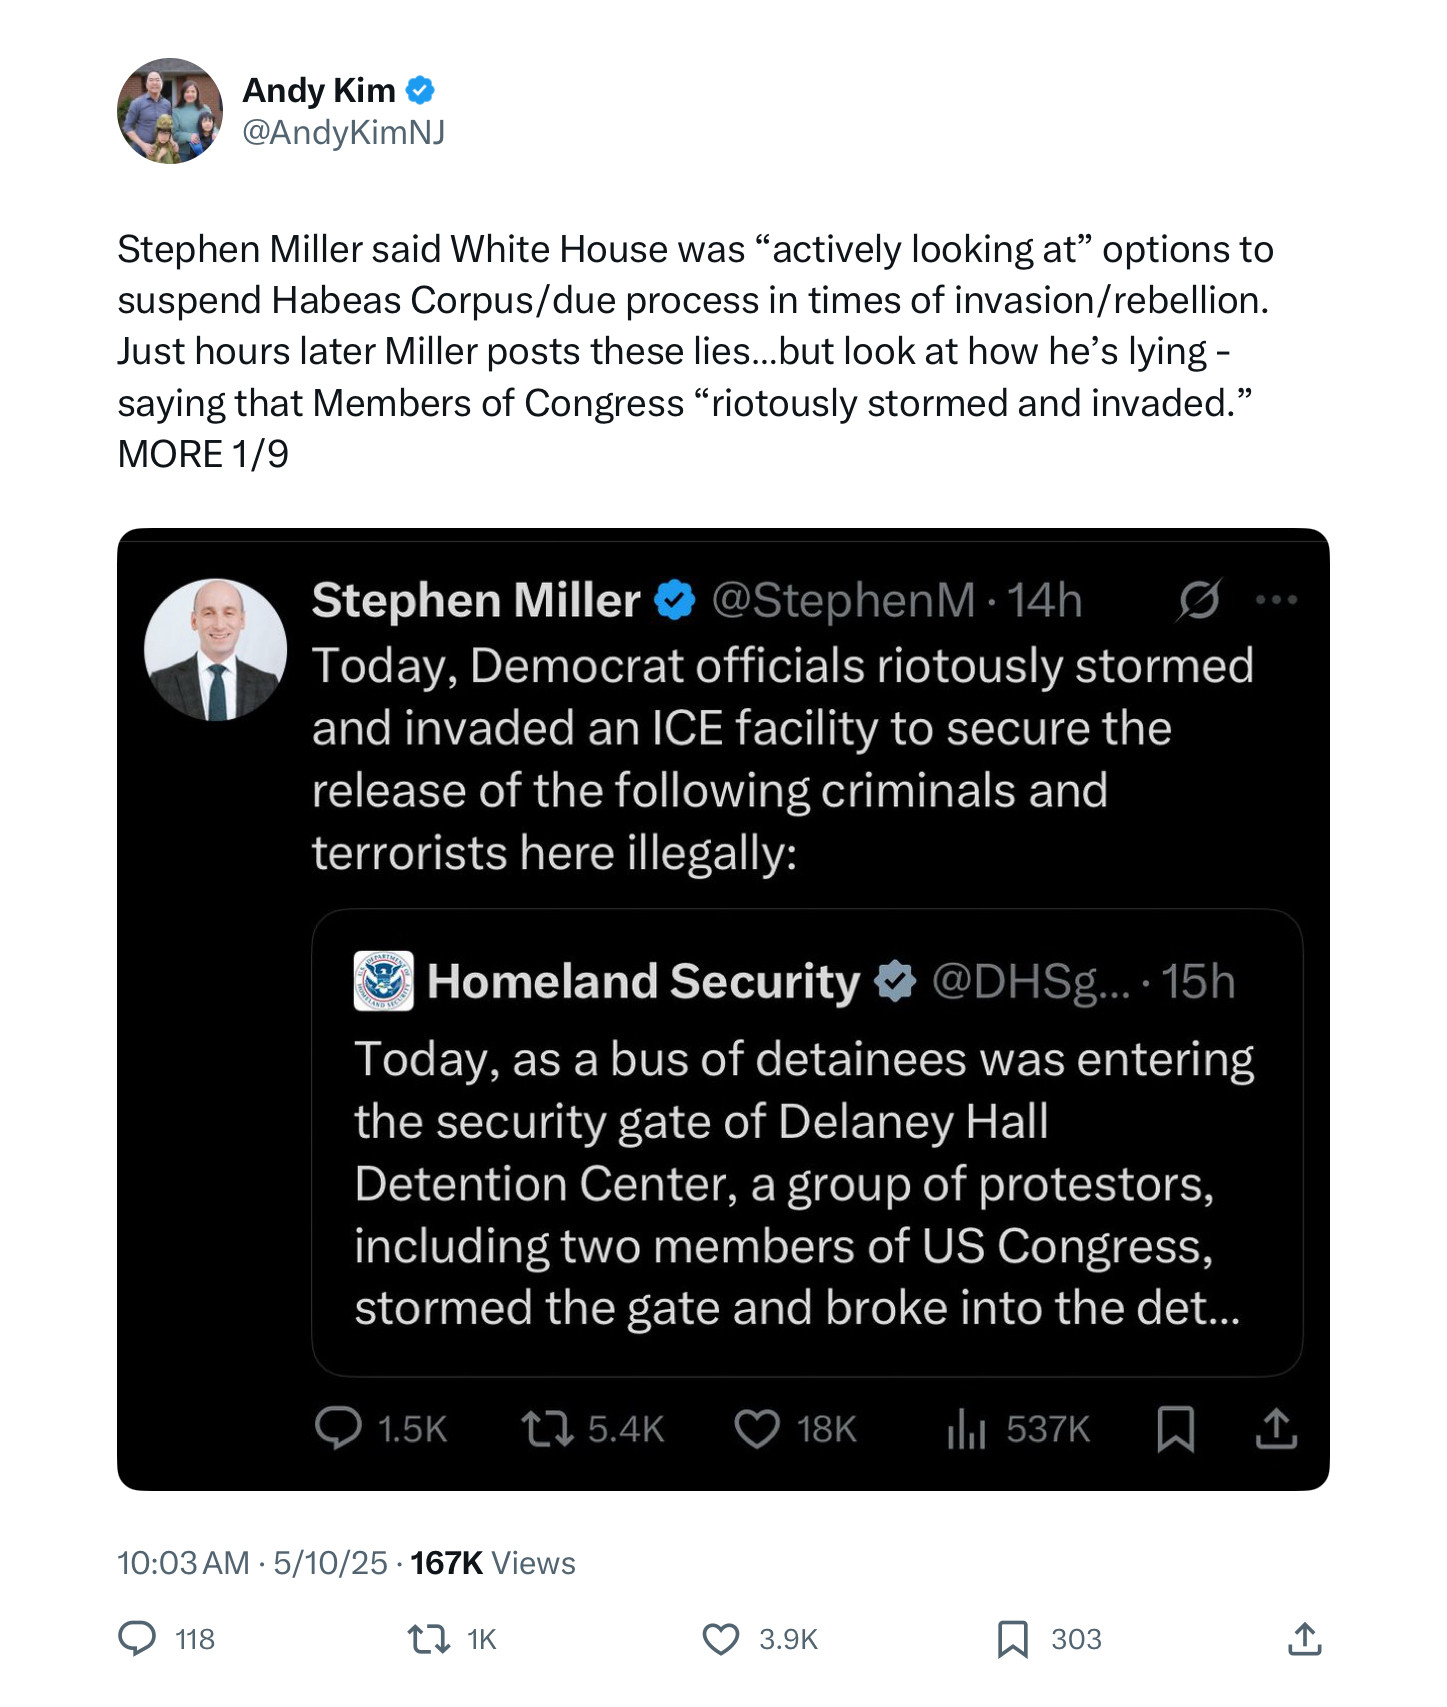Open the share icon on Andy Kim's tweet
The image size is (1447, 1707).
tap(1304, 1638)
